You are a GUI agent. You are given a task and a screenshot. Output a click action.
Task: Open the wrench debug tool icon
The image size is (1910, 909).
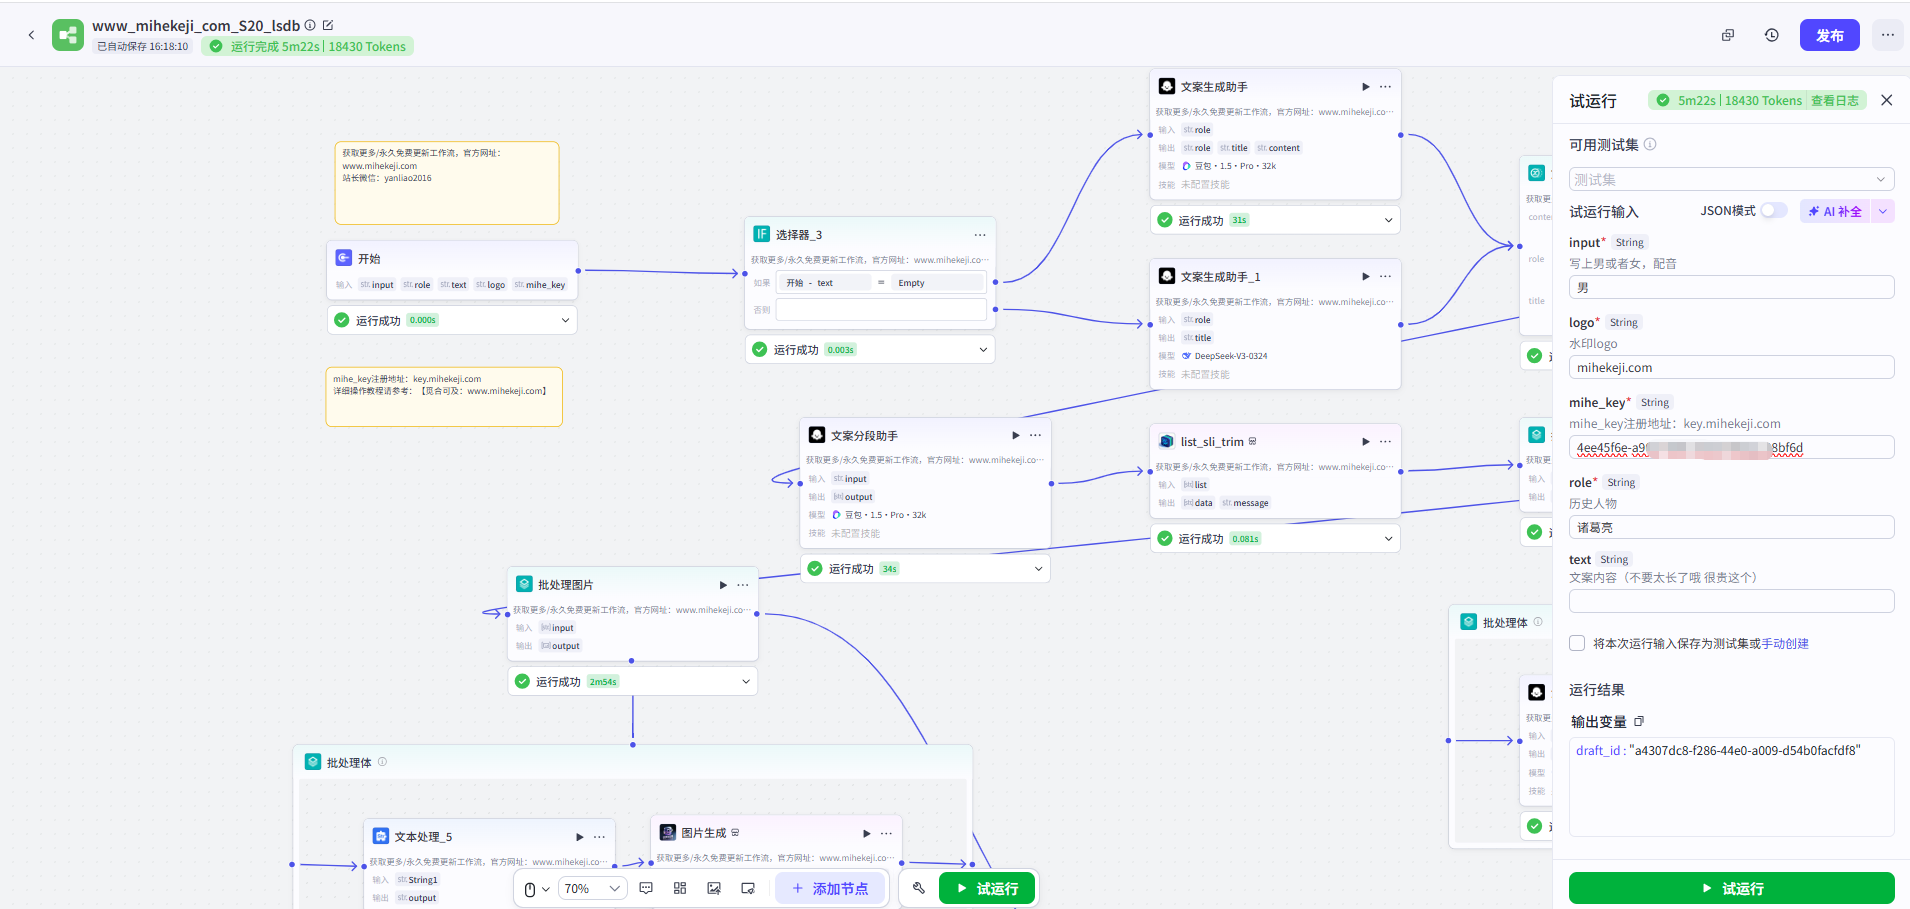click(919, 888)
